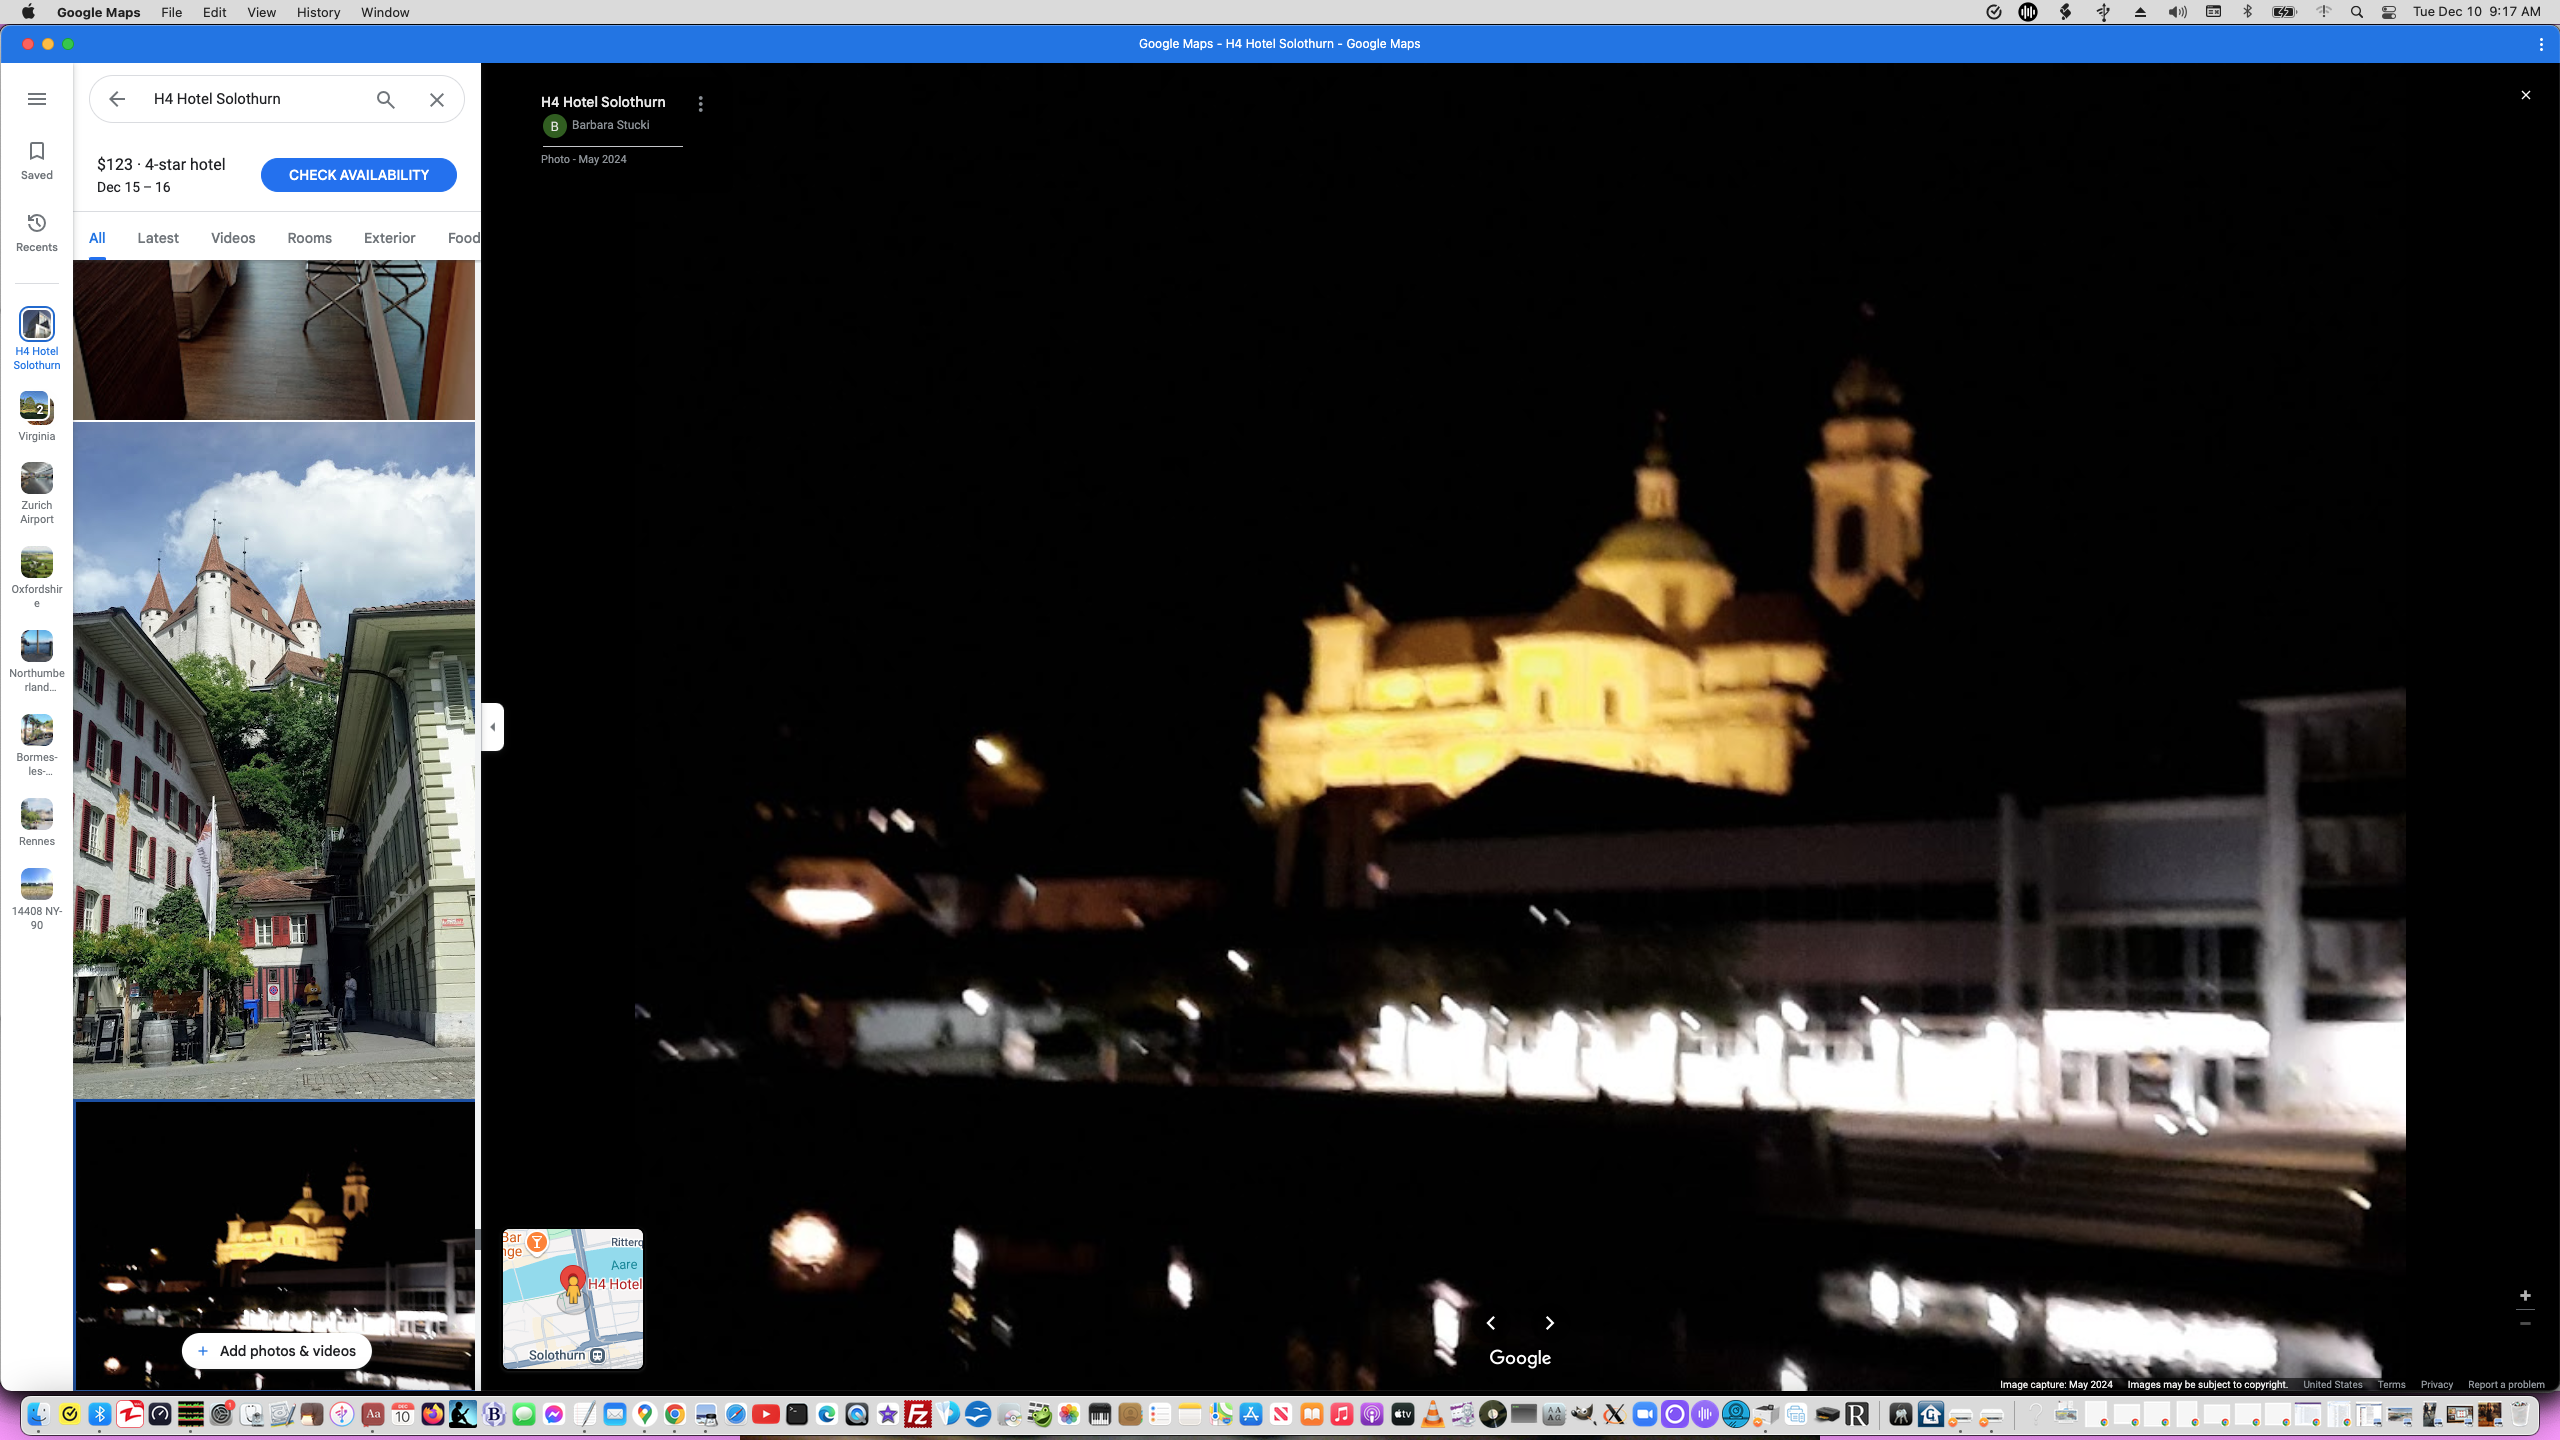Click the Solothurn minimap
The height and width of the screenshot is (1440, 2560).
(x=573, y=1298)
